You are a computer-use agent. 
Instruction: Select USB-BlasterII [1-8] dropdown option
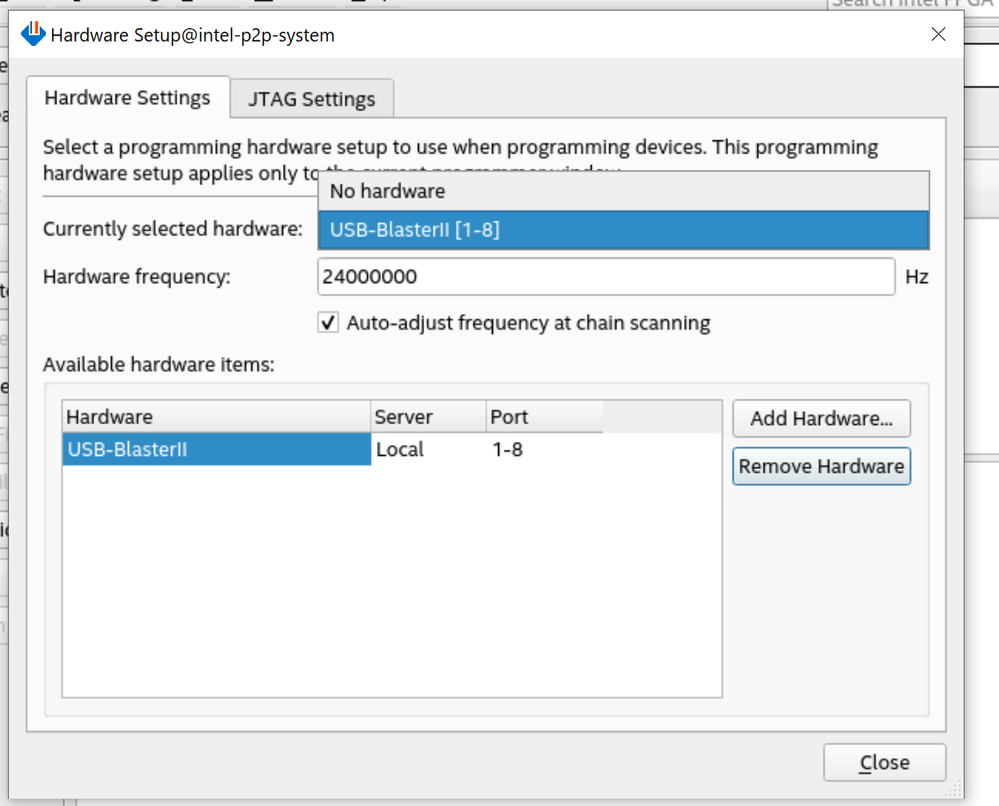click(x=623, y=229)
